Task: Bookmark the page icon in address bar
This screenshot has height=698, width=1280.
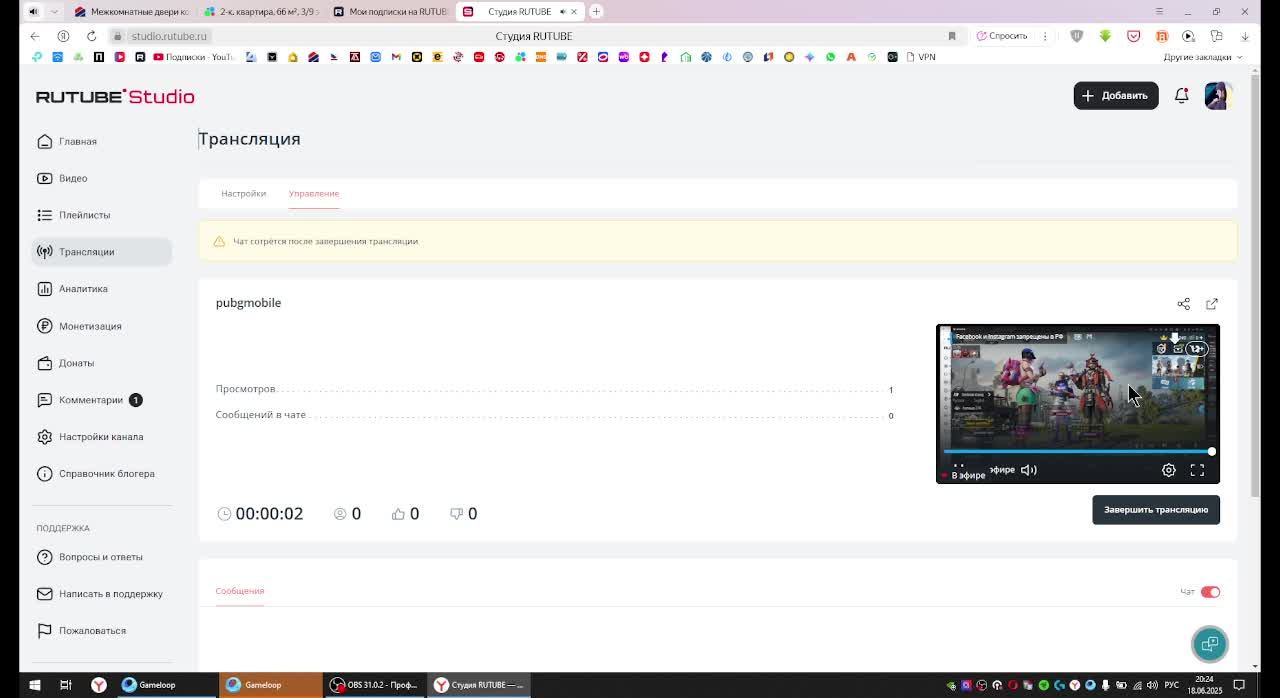Action: [952, 36]
